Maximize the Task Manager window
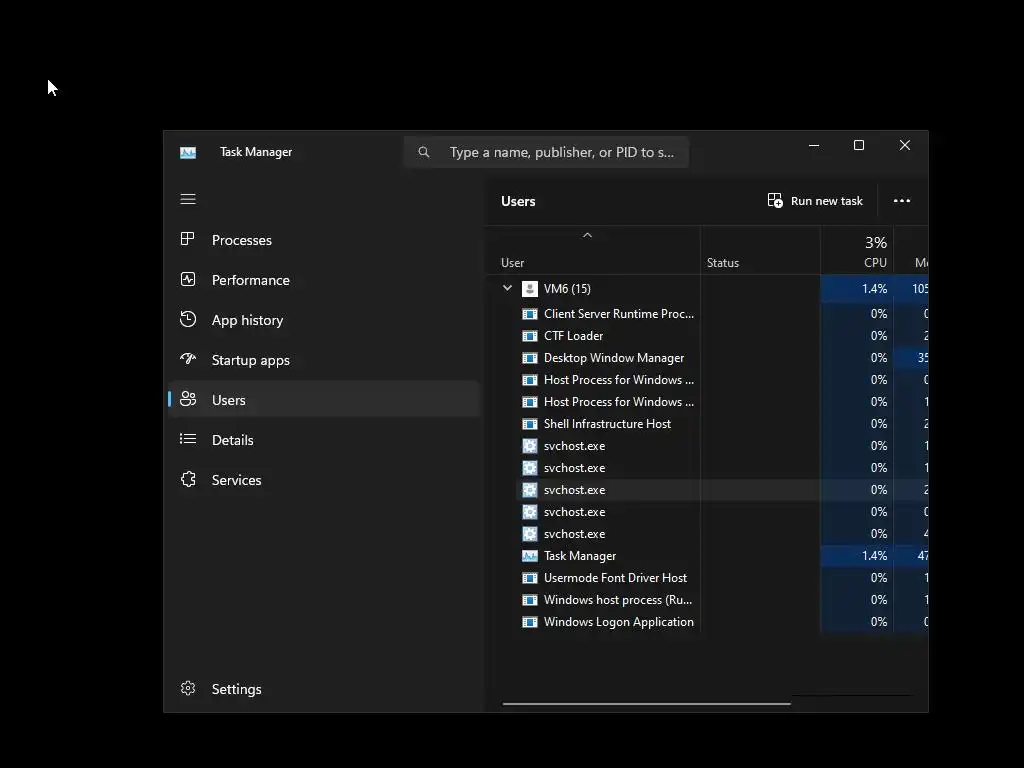1024x768 pixels. point(859,145)
